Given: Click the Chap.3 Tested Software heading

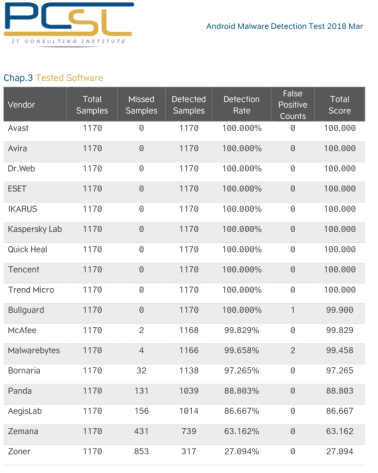Looking at the screenshot, I should coord(53,78).
